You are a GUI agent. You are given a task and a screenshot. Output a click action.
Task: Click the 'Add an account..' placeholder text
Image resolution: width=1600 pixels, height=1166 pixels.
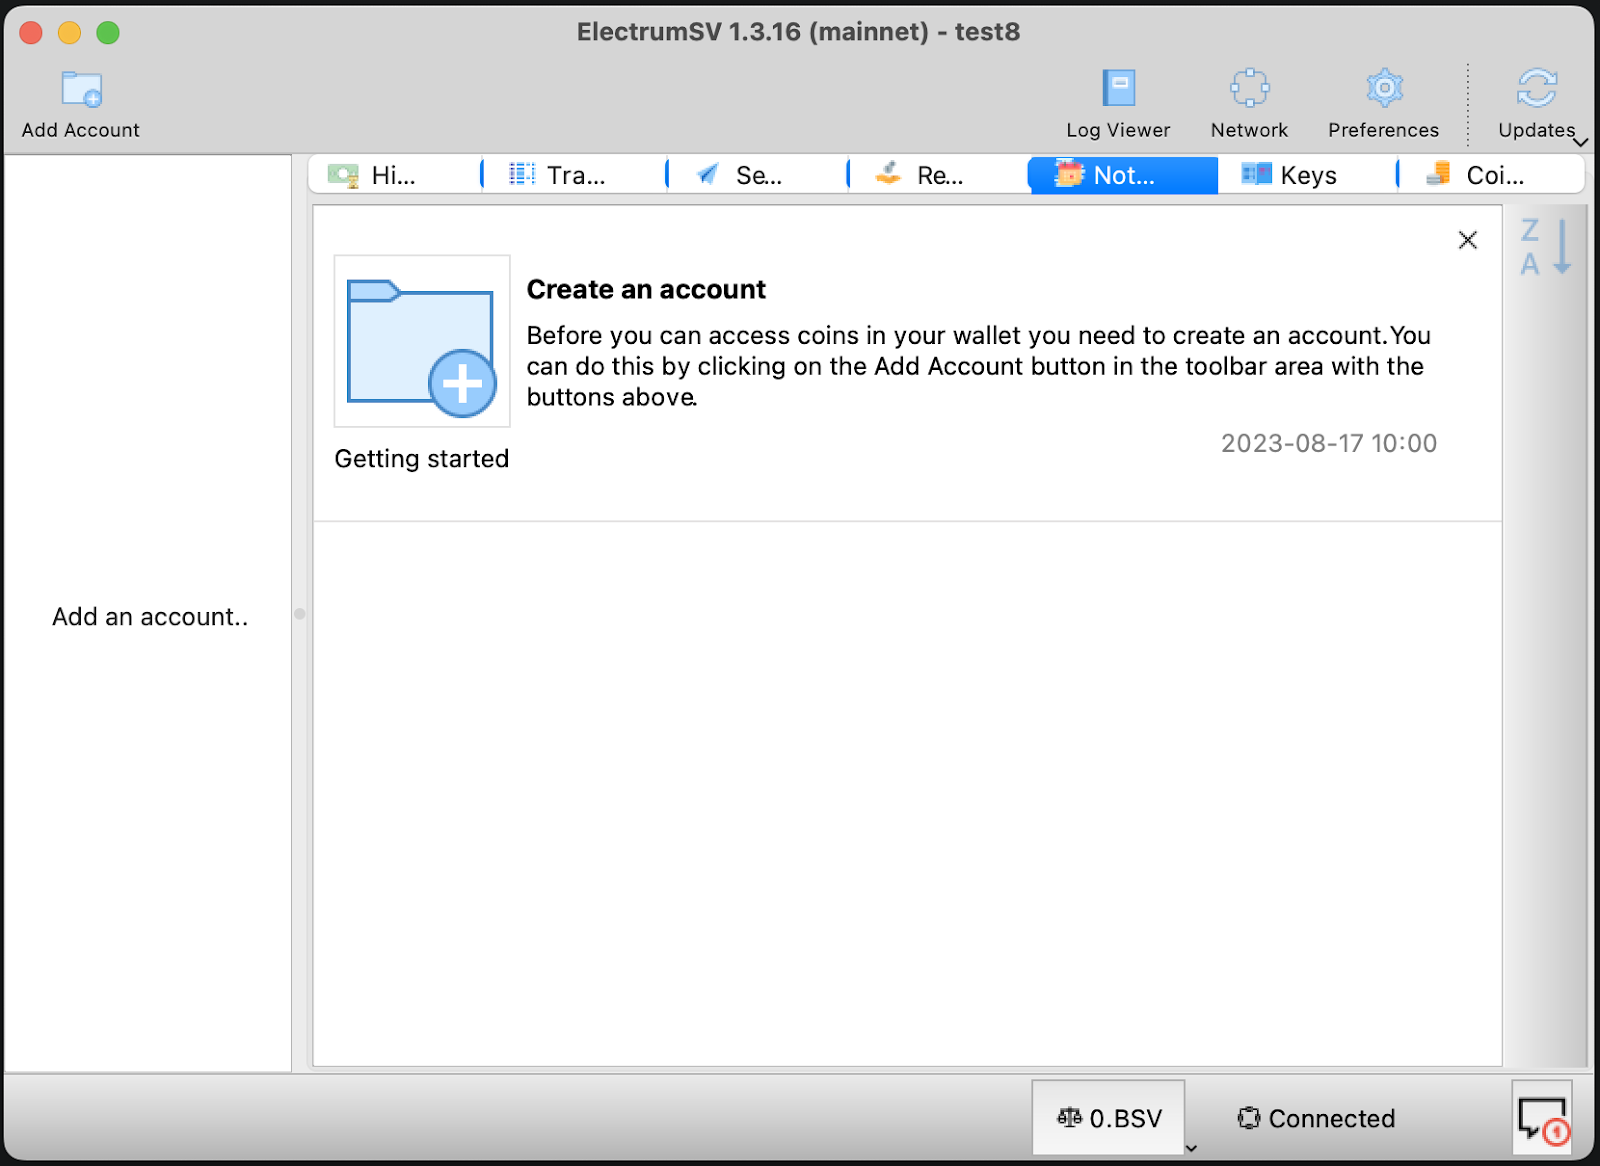point(150,617)
